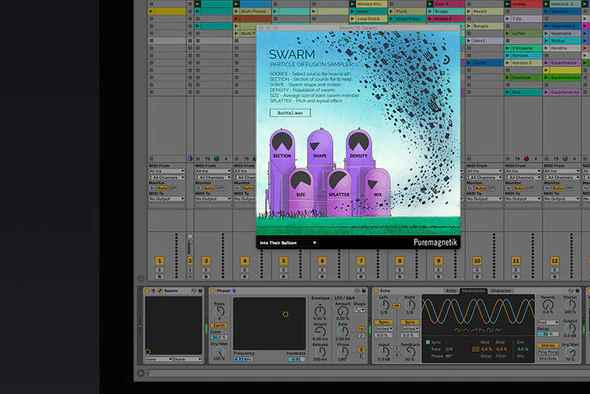Arm track 1 for recording
Image resolution: width=590 pixels, height=394 pixels.
pos(160,277)
